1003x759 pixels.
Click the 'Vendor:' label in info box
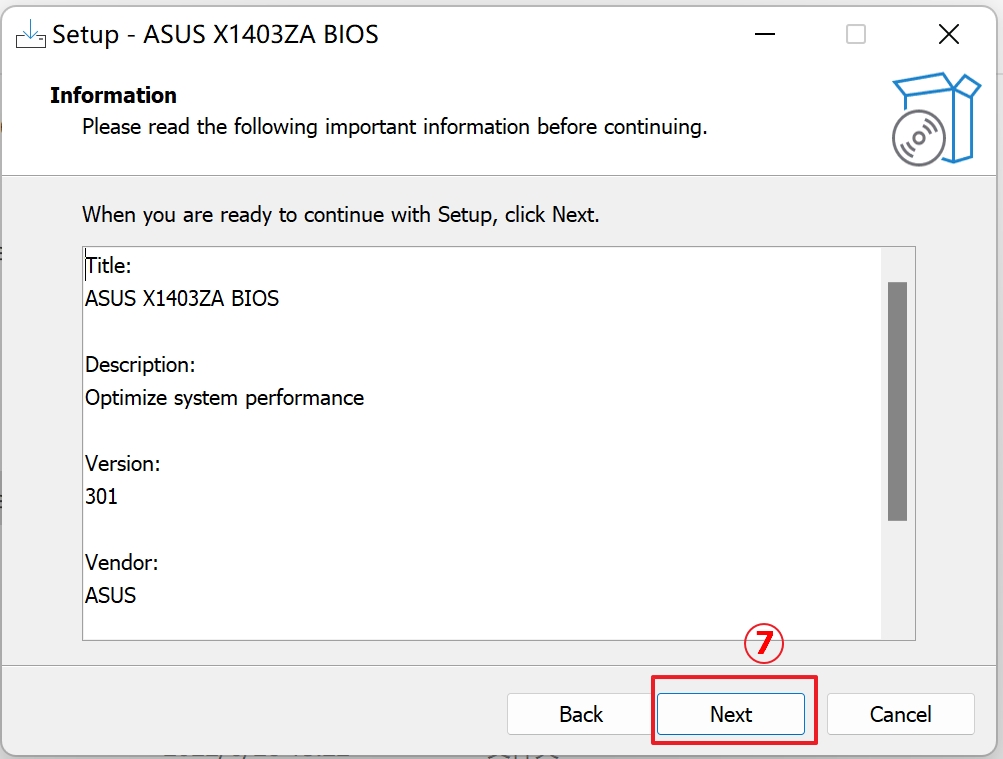pyautogui.click(x=121, y=563)
